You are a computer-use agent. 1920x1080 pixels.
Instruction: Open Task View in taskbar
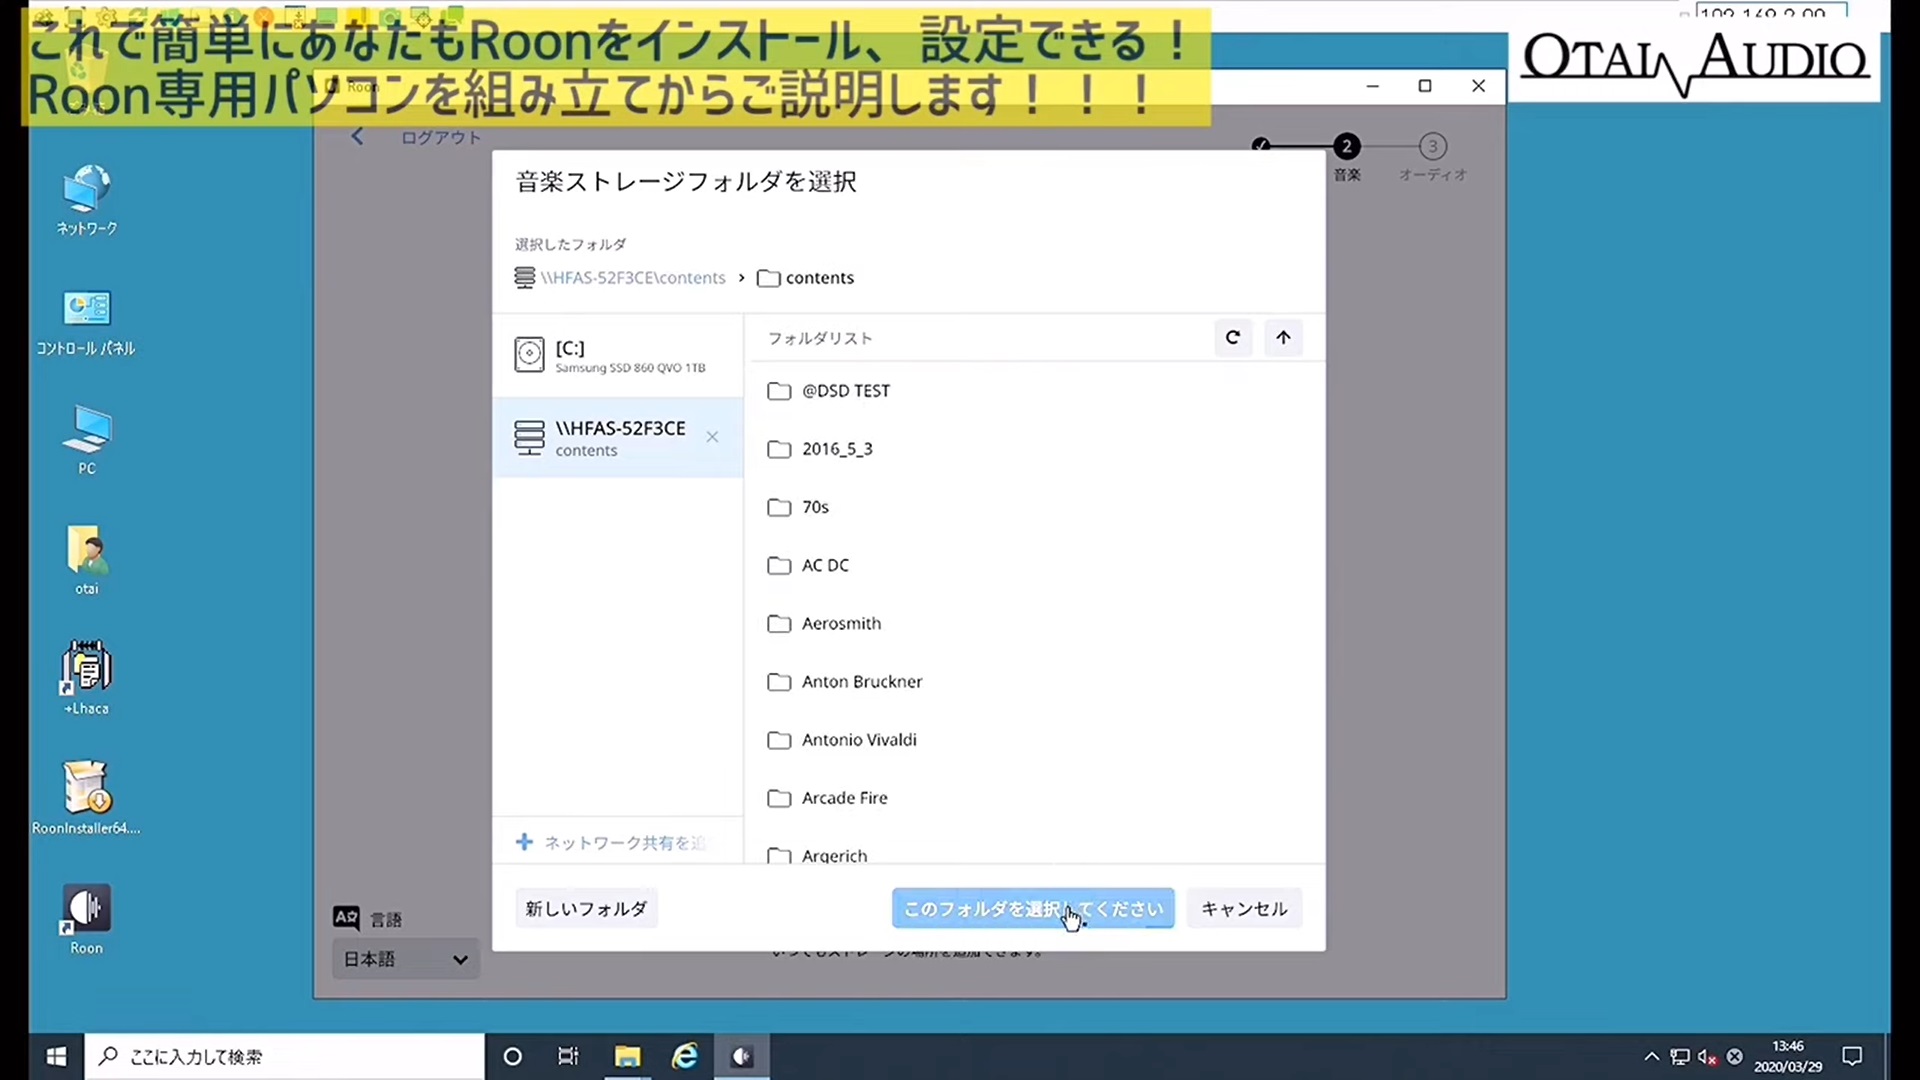[x=568, y=1057]
